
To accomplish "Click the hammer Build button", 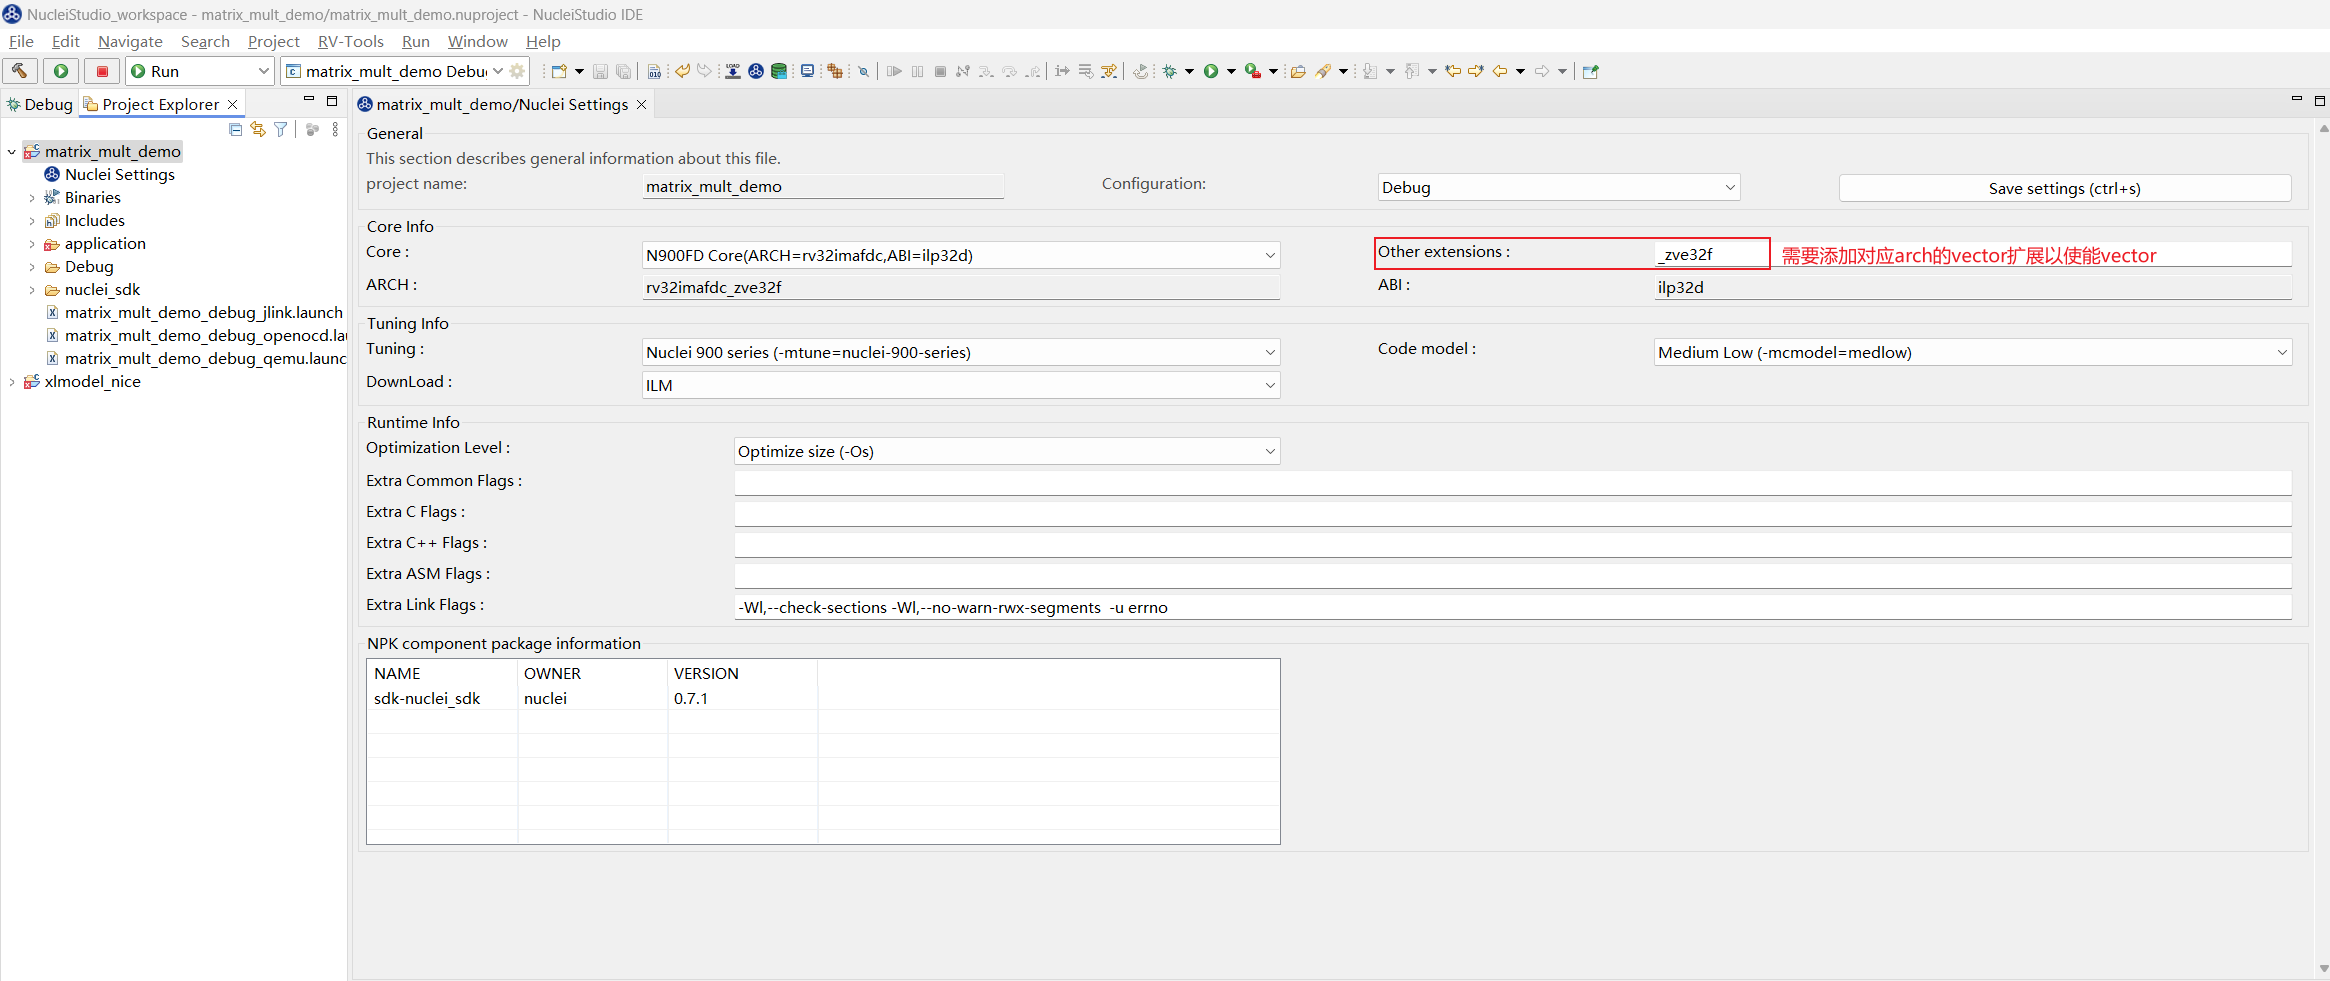I will point(20,71).
